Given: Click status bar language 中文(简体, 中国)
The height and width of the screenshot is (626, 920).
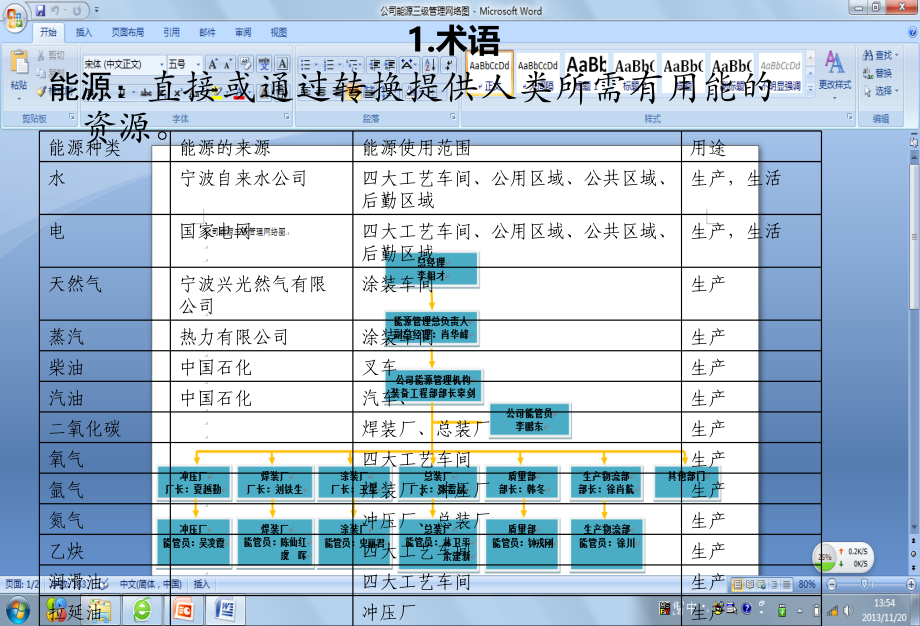Looking at the screenshot, I should [x=151, y=584].
